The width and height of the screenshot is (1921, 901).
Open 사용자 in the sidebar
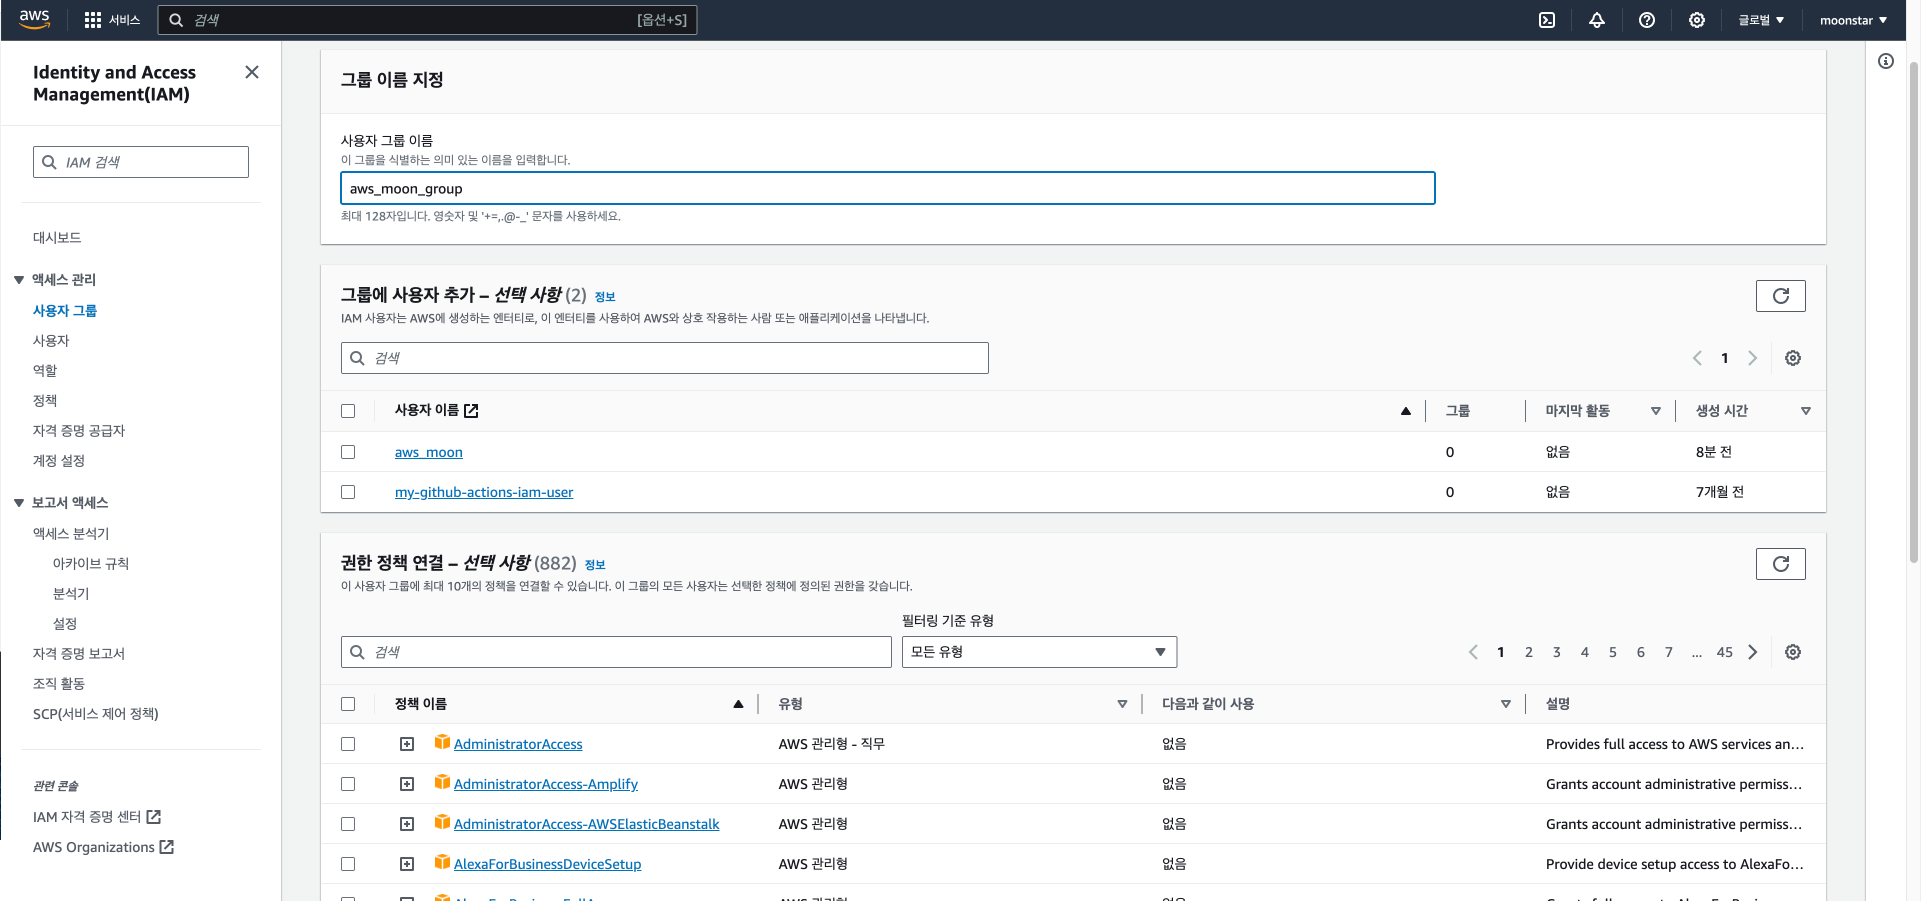[51, 341]
